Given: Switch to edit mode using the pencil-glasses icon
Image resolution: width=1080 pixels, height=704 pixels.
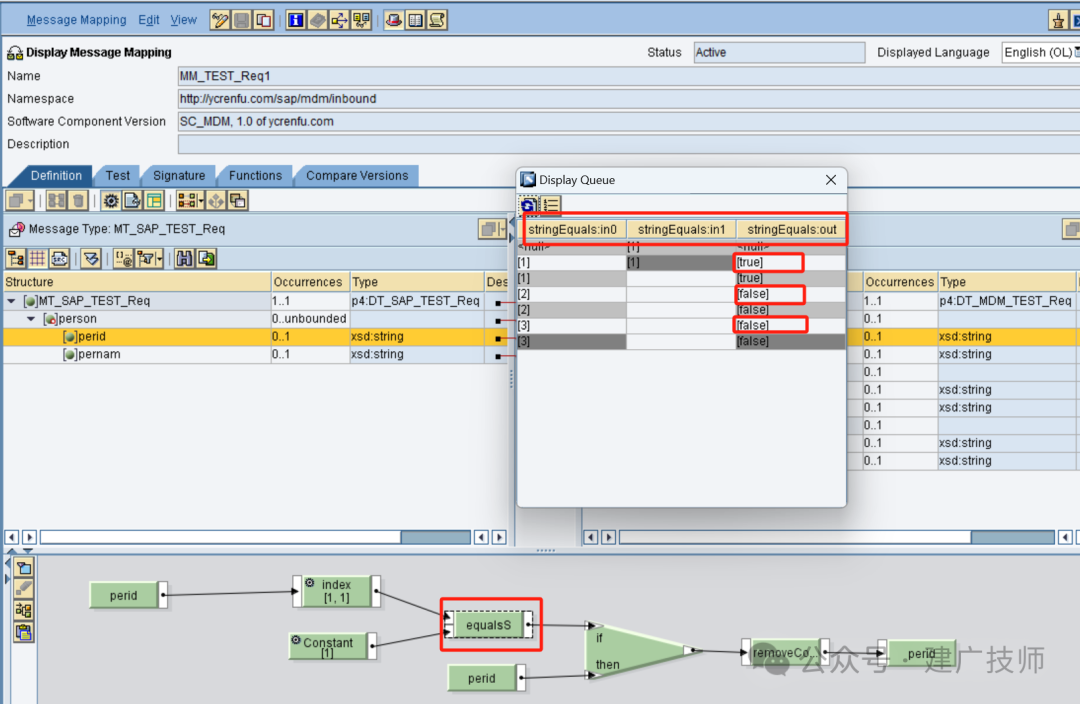Looking at the screenshot, I should pyautogui.click(x=220, y=20).
